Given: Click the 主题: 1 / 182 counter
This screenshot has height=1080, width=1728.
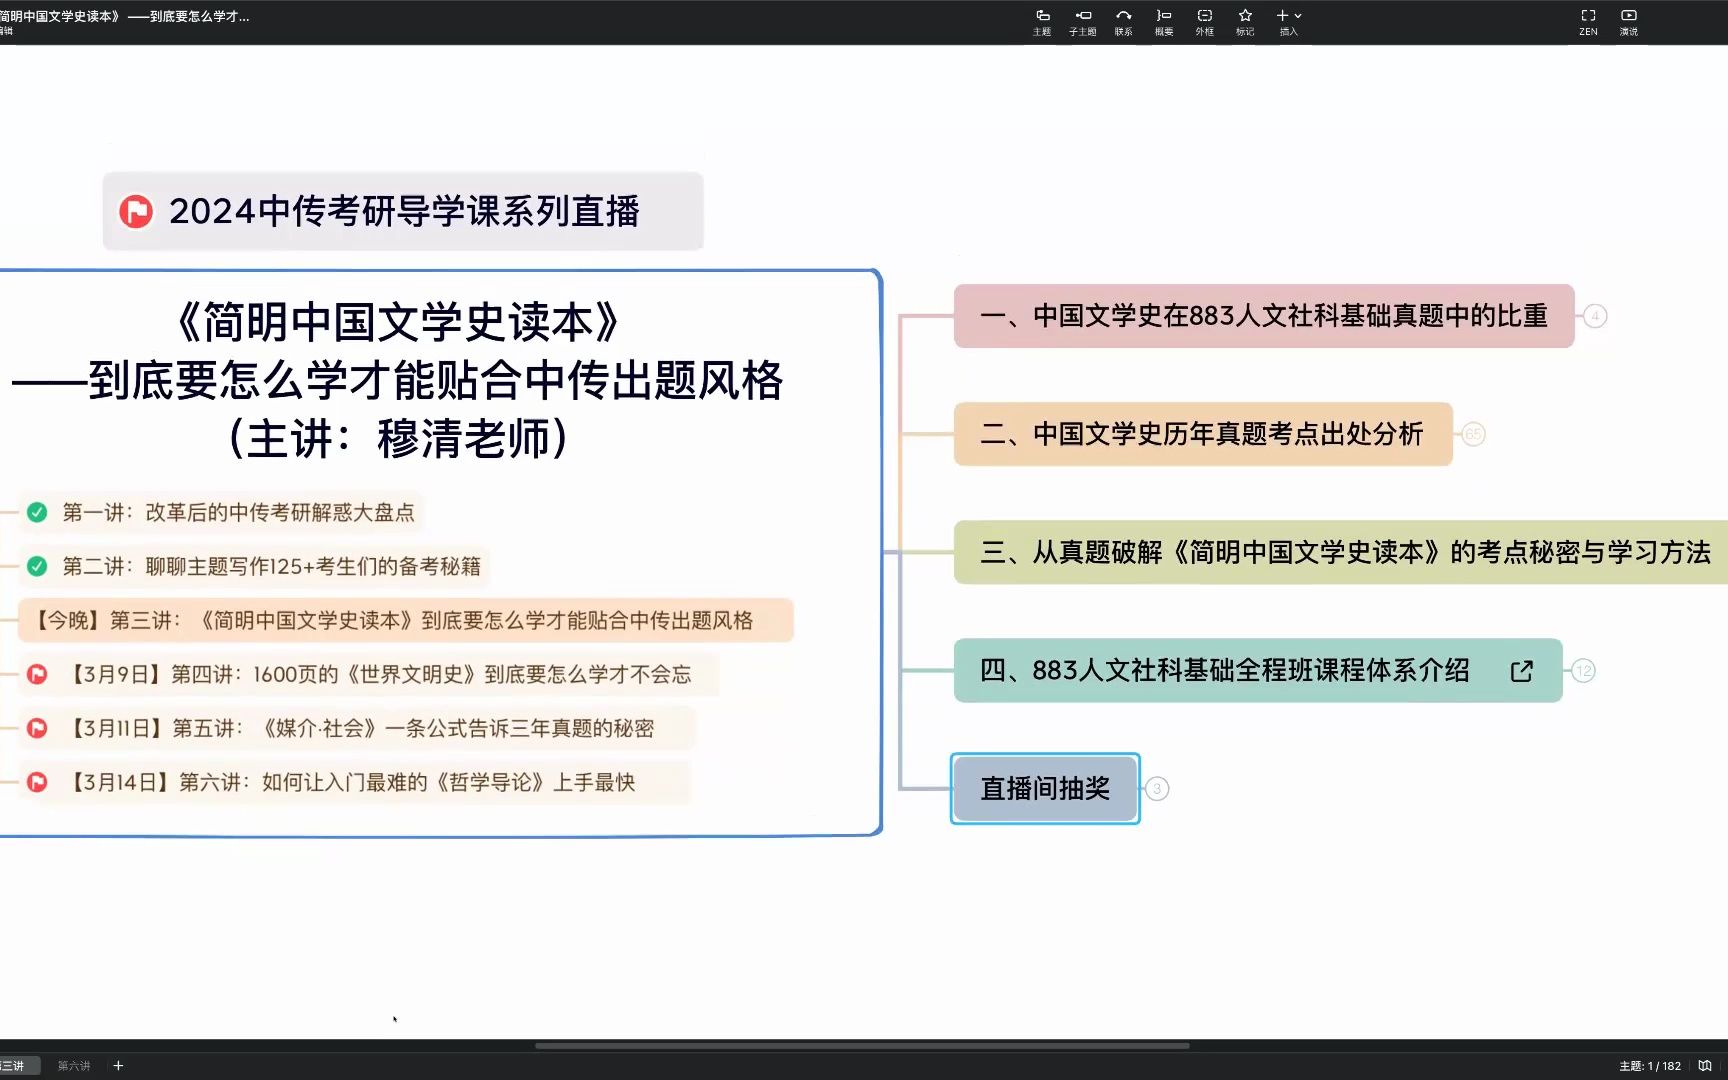Looking at the screenshot, I should [1650, 1066].
